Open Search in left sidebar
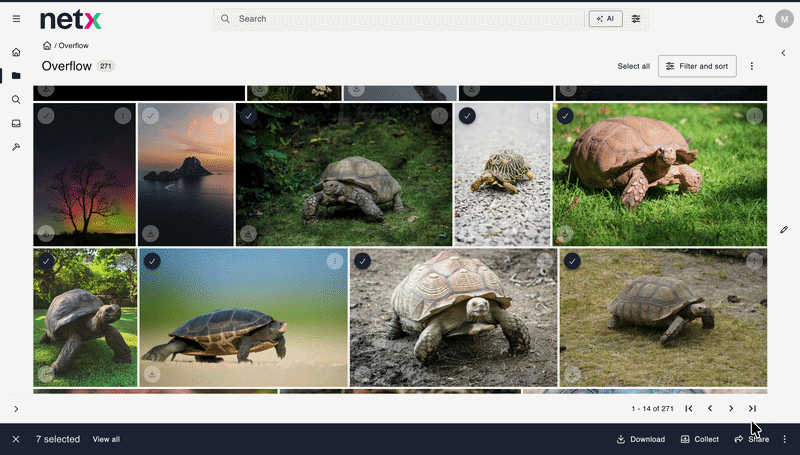800x455 pixels. 16,99
